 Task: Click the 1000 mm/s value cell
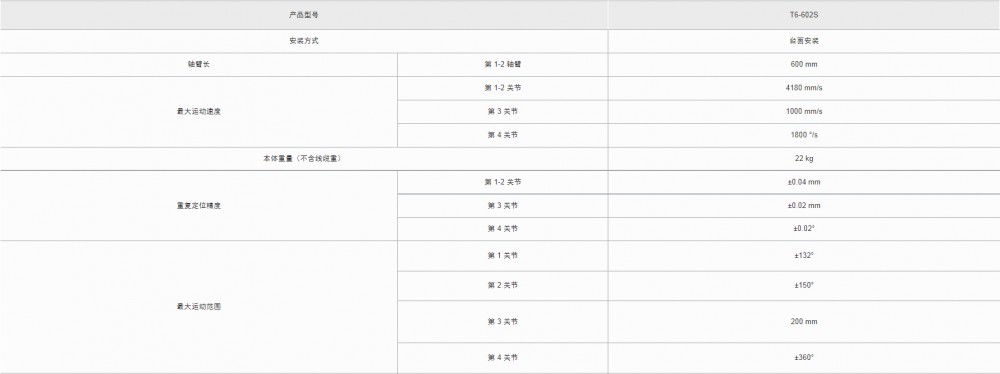(804, 112)
